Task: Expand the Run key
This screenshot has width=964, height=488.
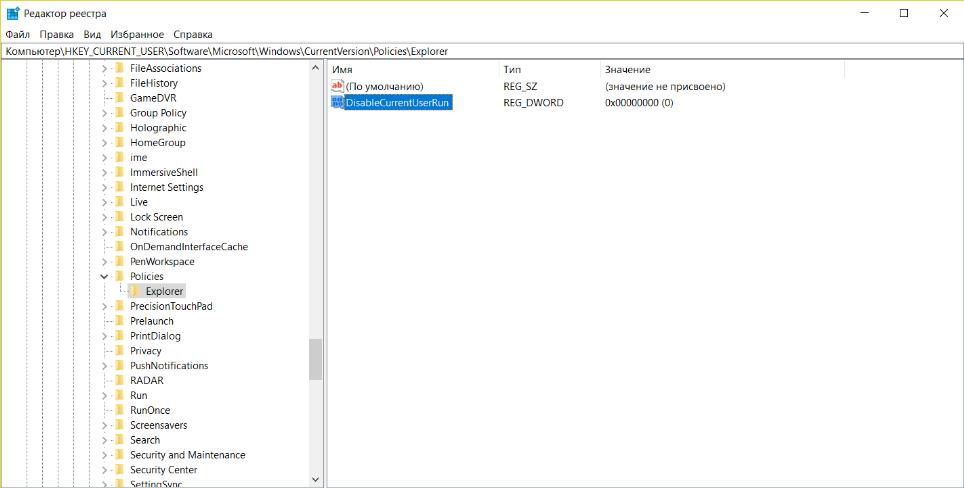Action: tap(105, 395)
